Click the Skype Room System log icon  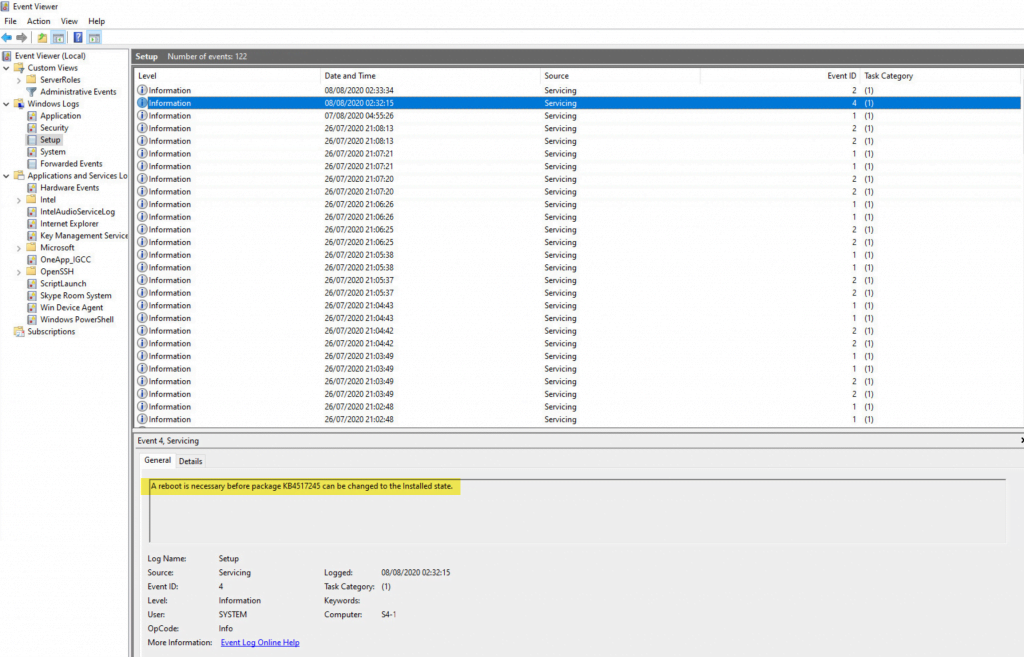[x=31, y=296]
